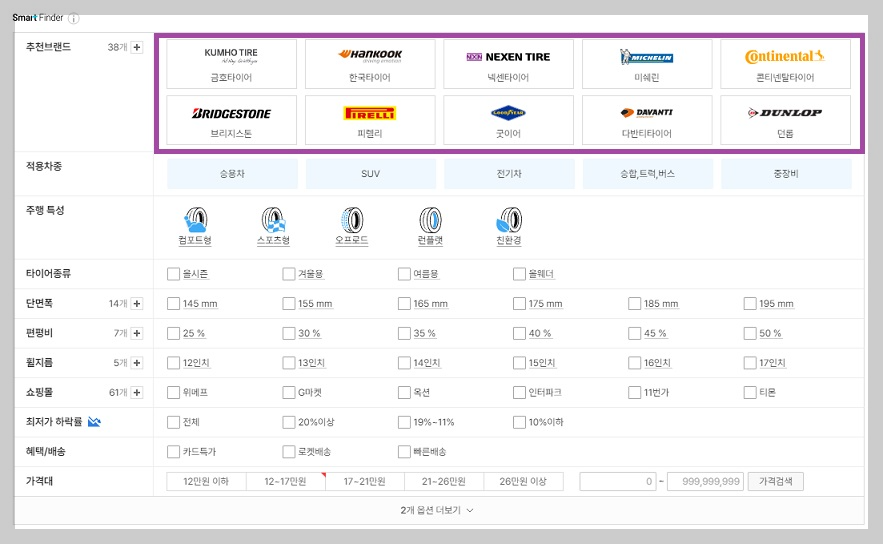
Task: Check the 티몬 shopping mall box
Action: pos(750,393)
